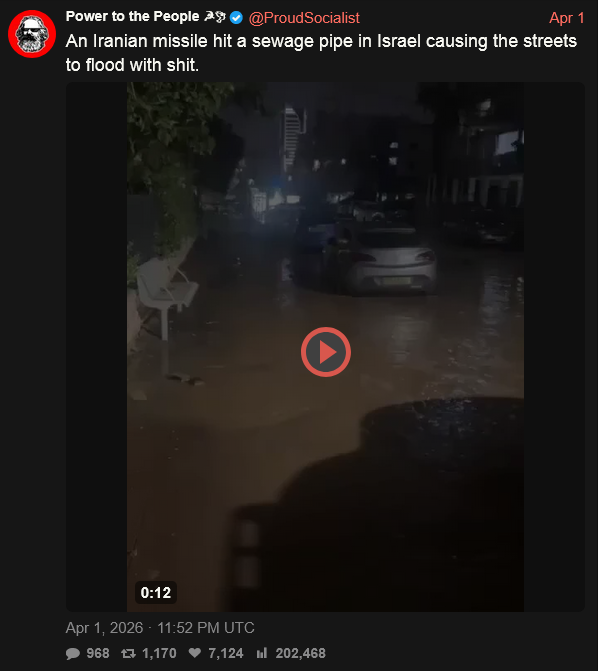This screenshot has width=598, height=671.
Task: Play the flooded street video
Action: coord(326,352)
